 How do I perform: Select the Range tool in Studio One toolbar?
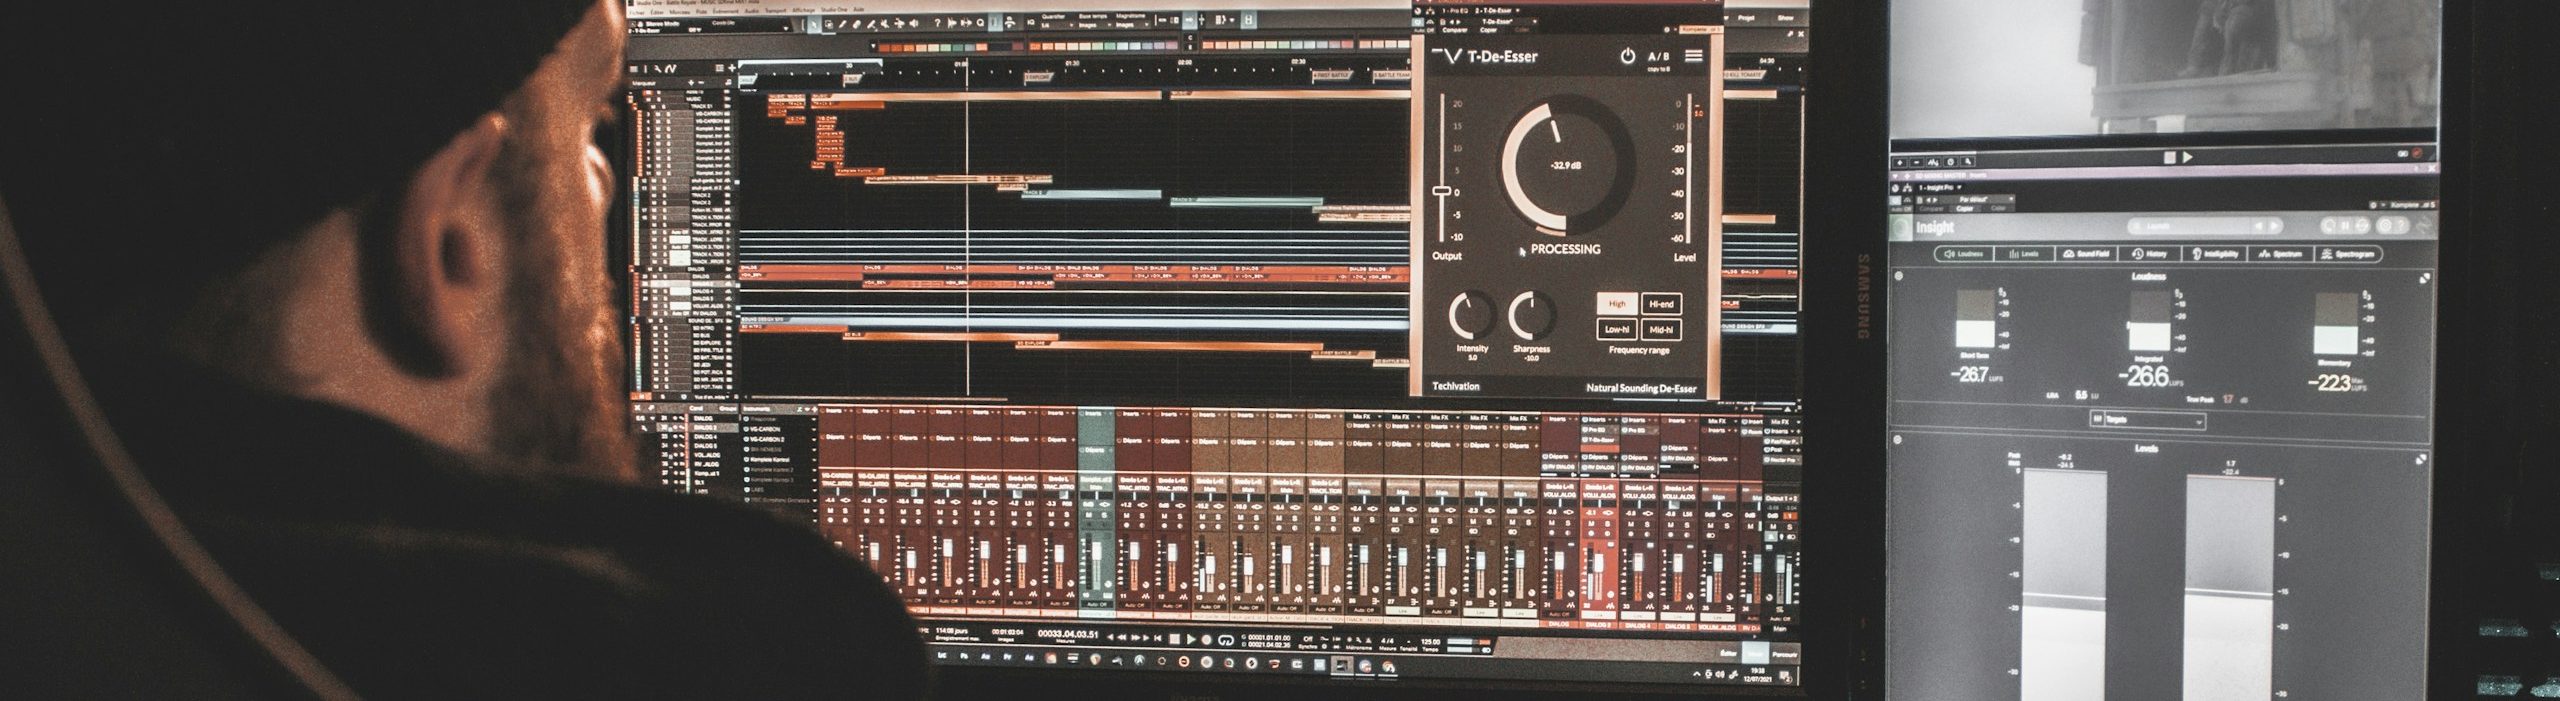click(829, 24)
